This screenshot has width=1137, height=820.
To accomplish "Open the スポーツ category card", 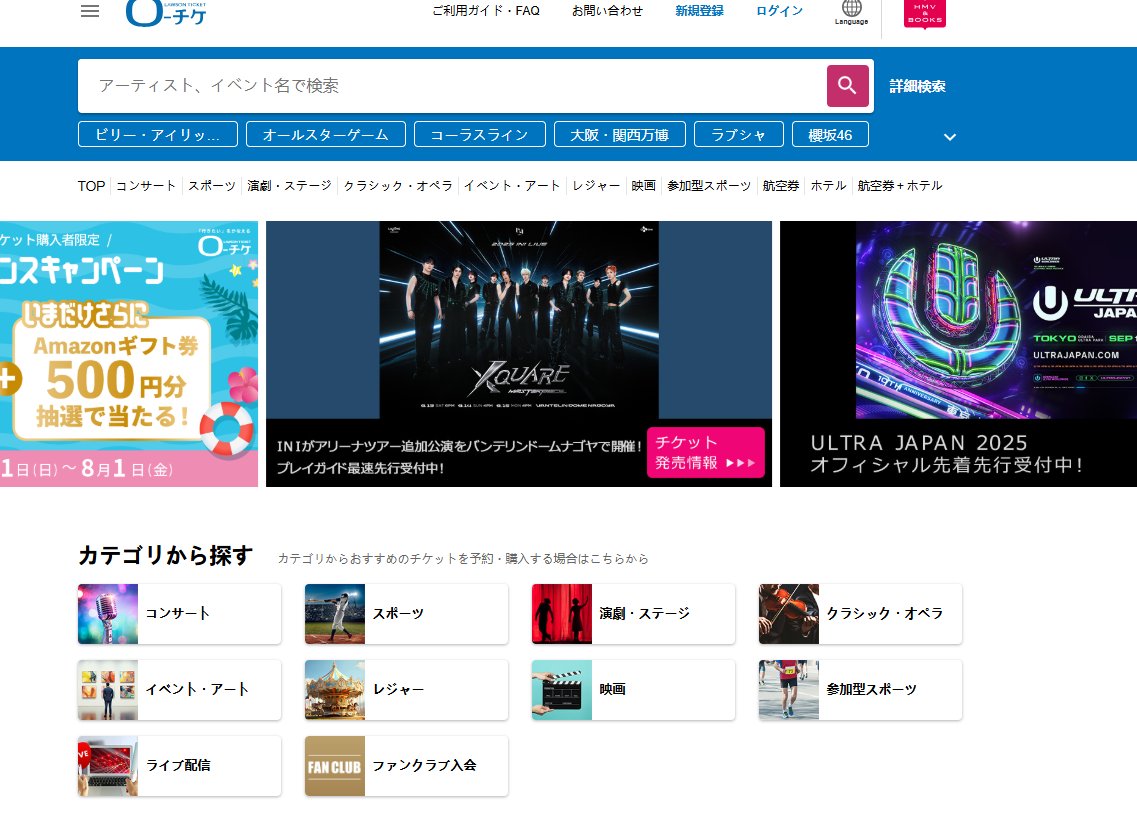I will pos(407,614).
